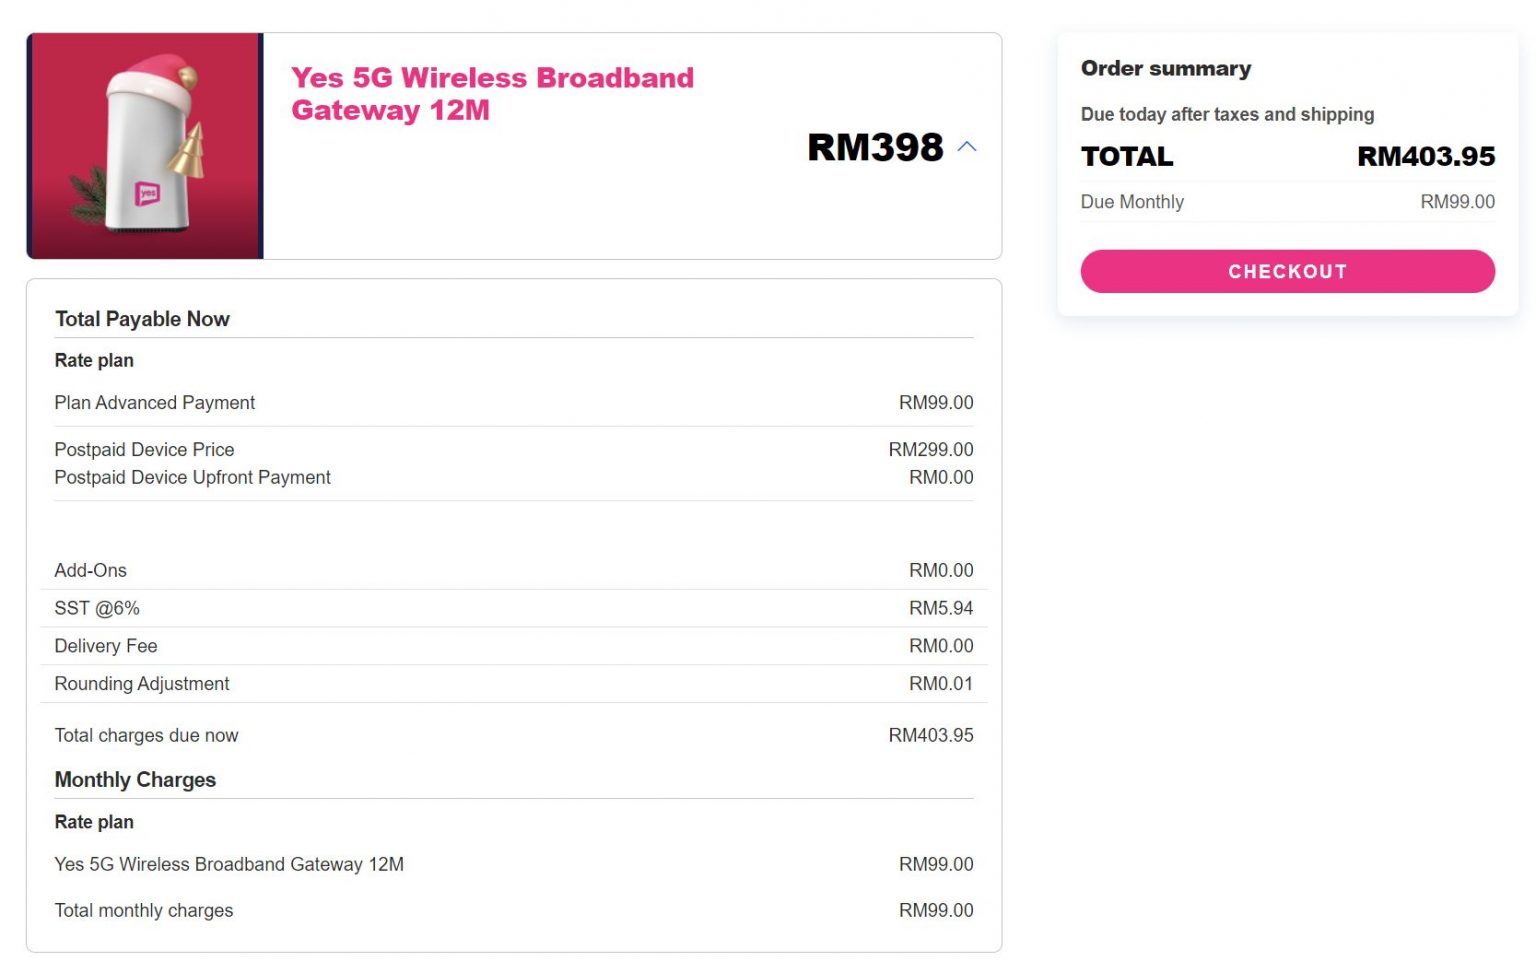Click the Order summary panel heading
The height and width of the screenshot is (973, 1536).
(1166, 68)
